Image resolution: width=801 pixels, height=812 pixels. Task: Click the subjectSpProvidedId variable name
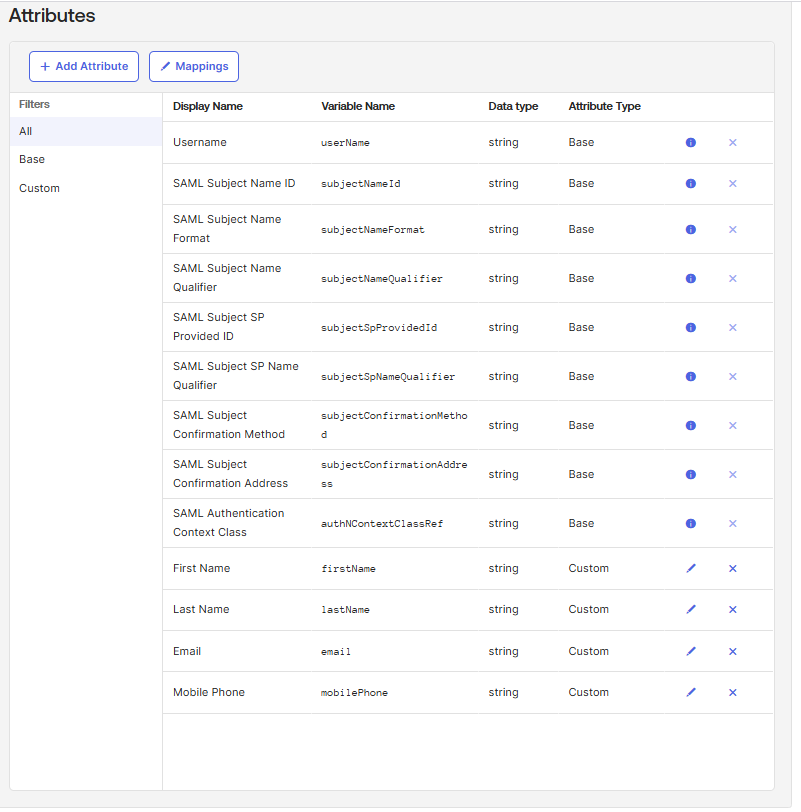coord(379,328)
